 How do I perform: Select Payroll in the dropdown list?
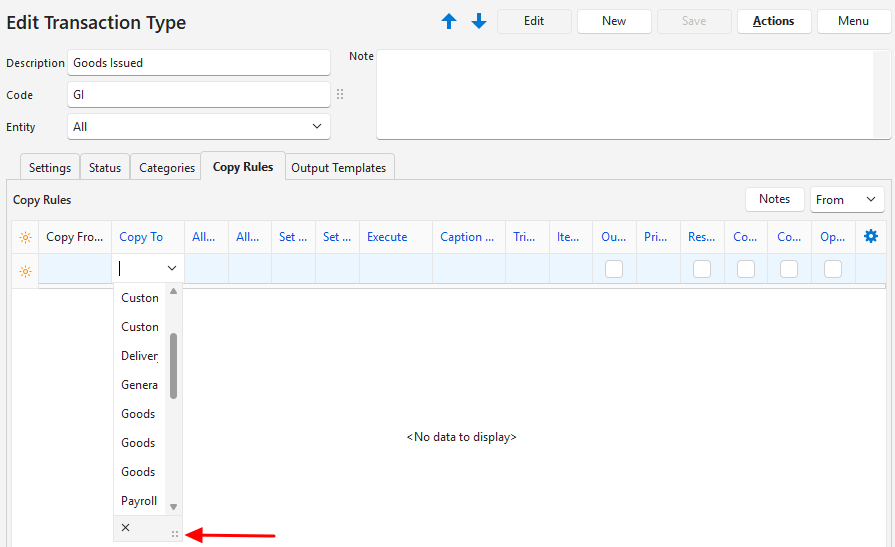pos(139,500)
